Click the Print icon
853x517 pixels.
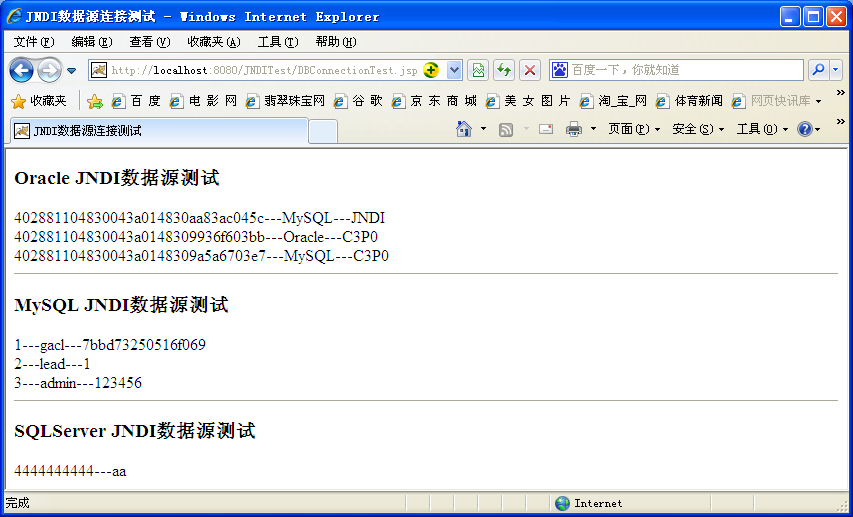point(574,129)
